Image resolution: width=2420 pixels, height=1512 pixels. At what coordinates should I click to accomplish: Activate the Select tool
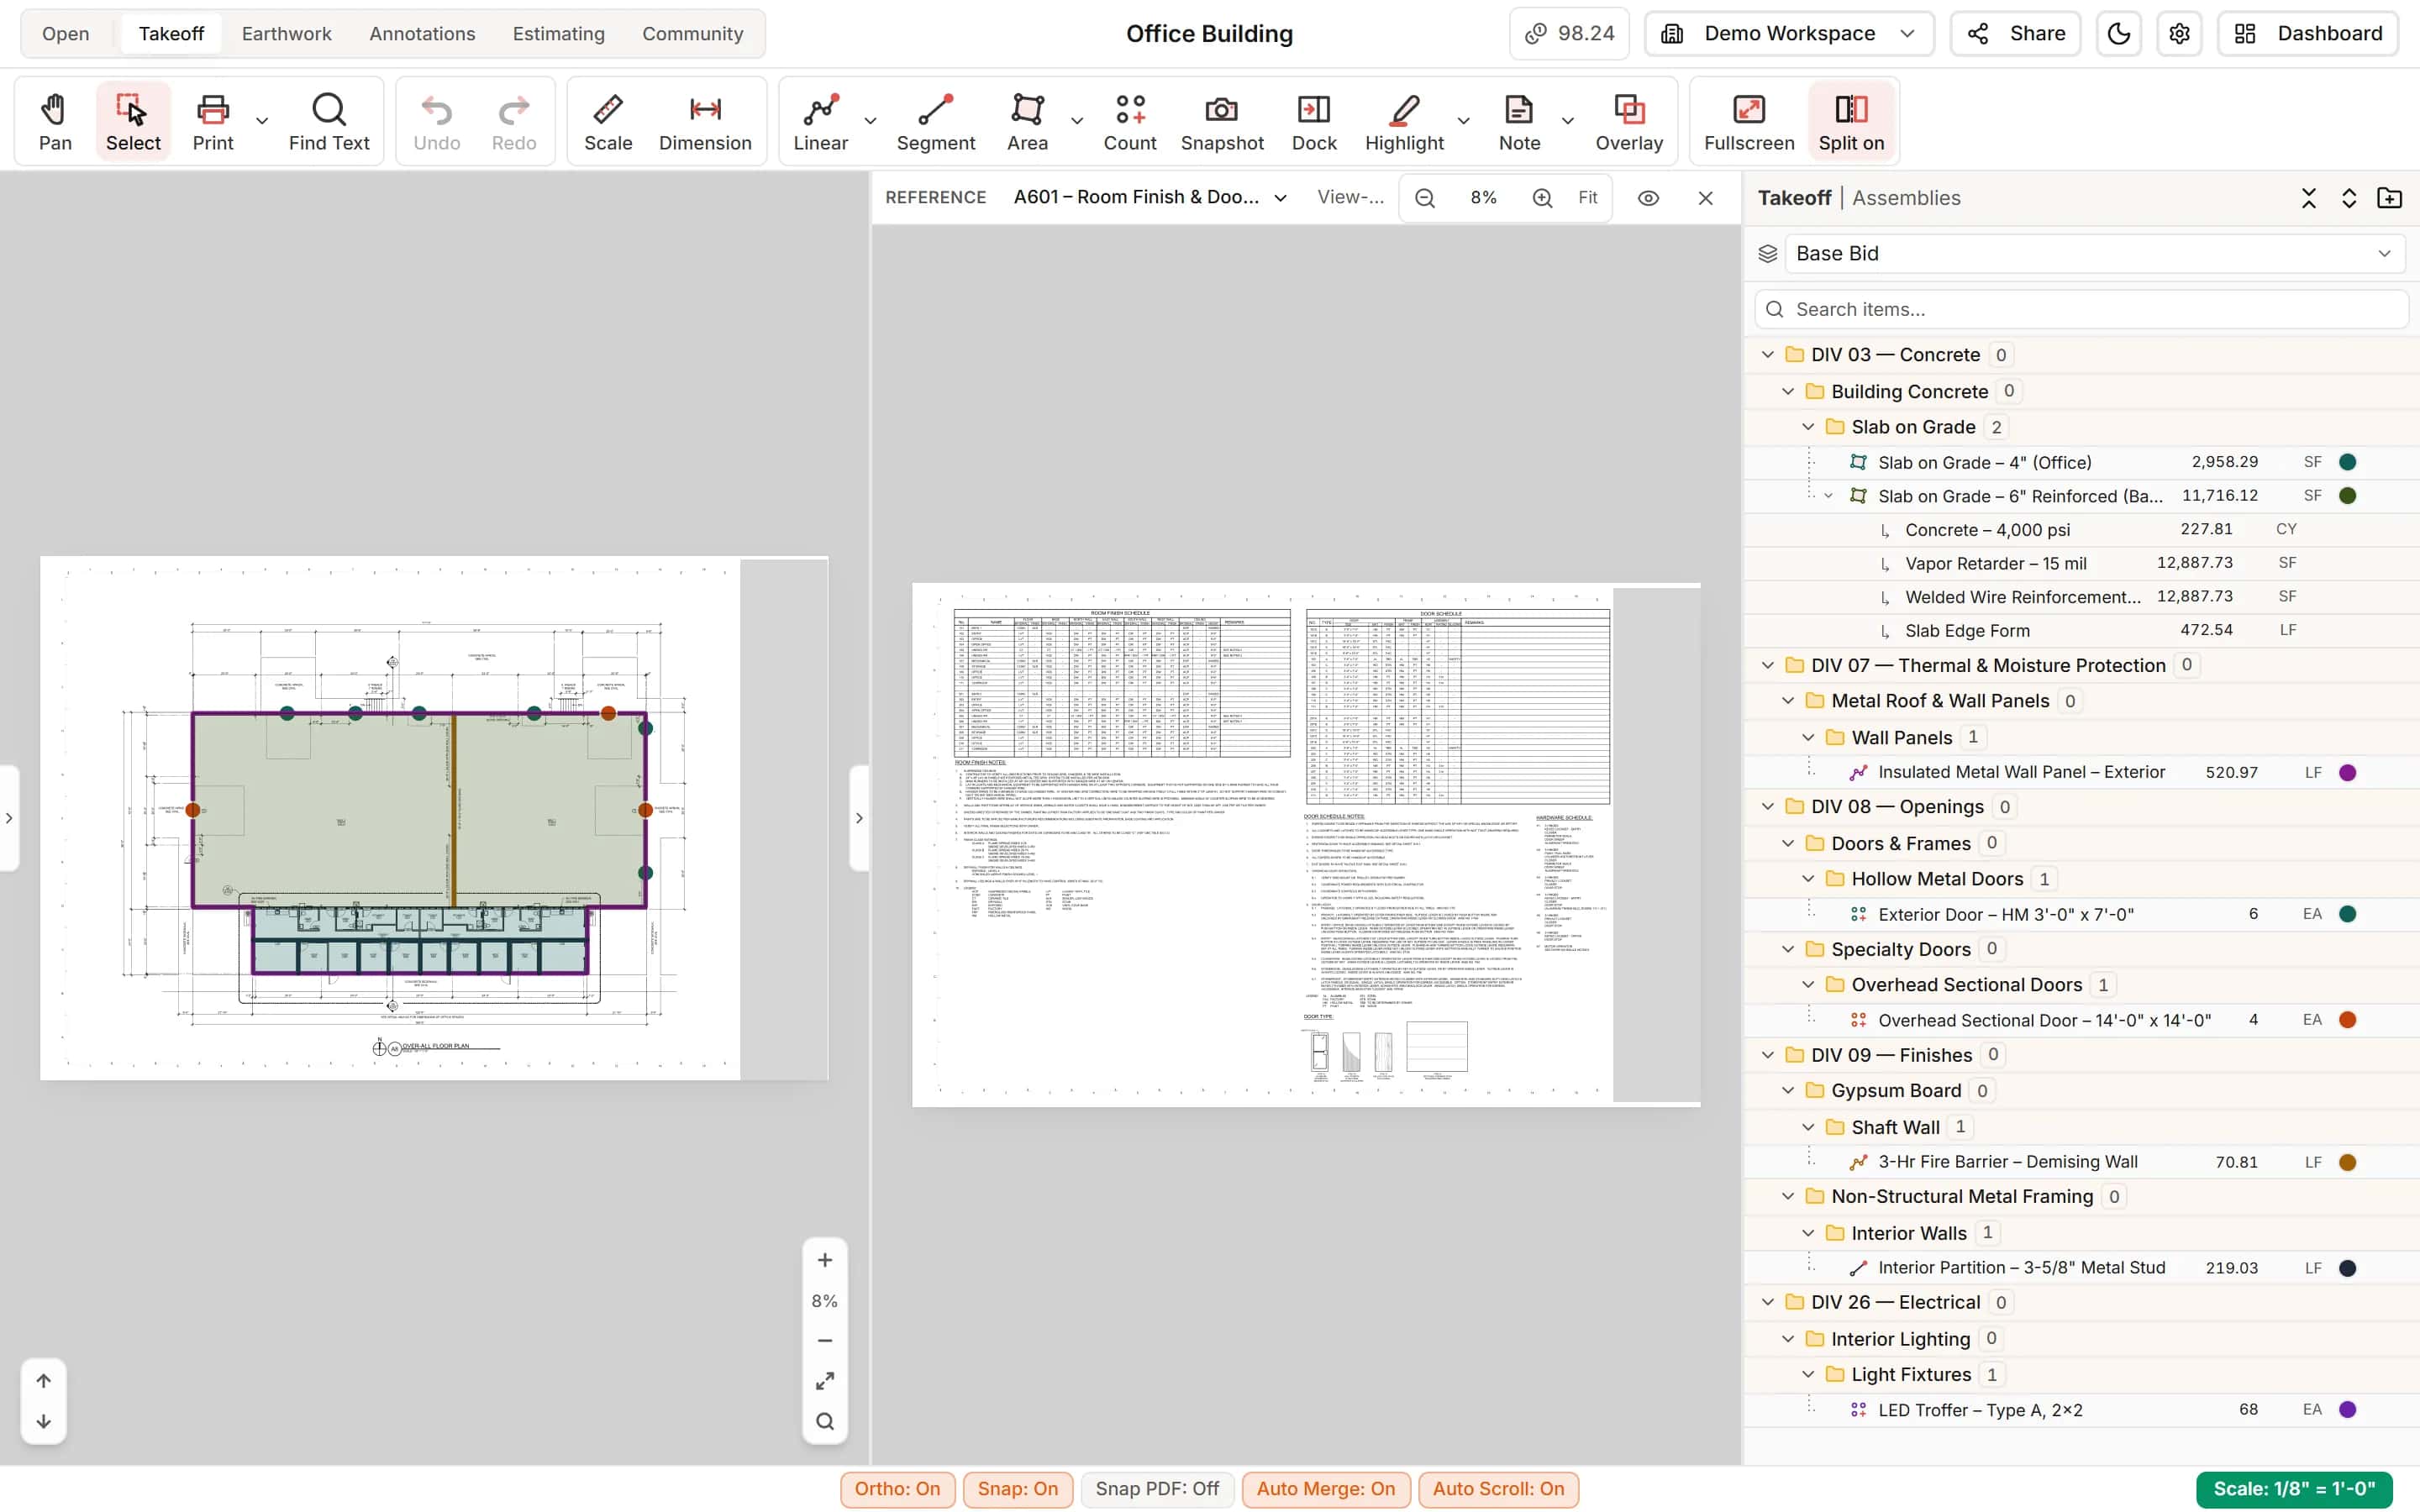[133, 122]
